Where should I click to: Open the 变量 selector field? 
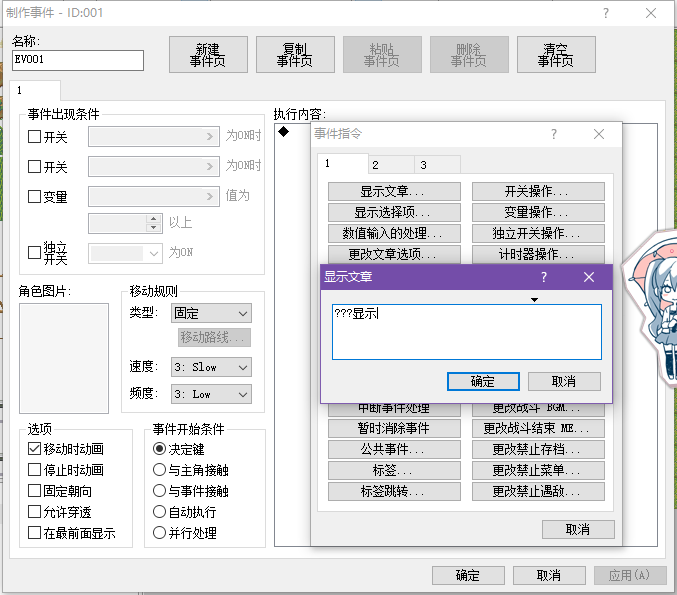(x=154, y=196)
